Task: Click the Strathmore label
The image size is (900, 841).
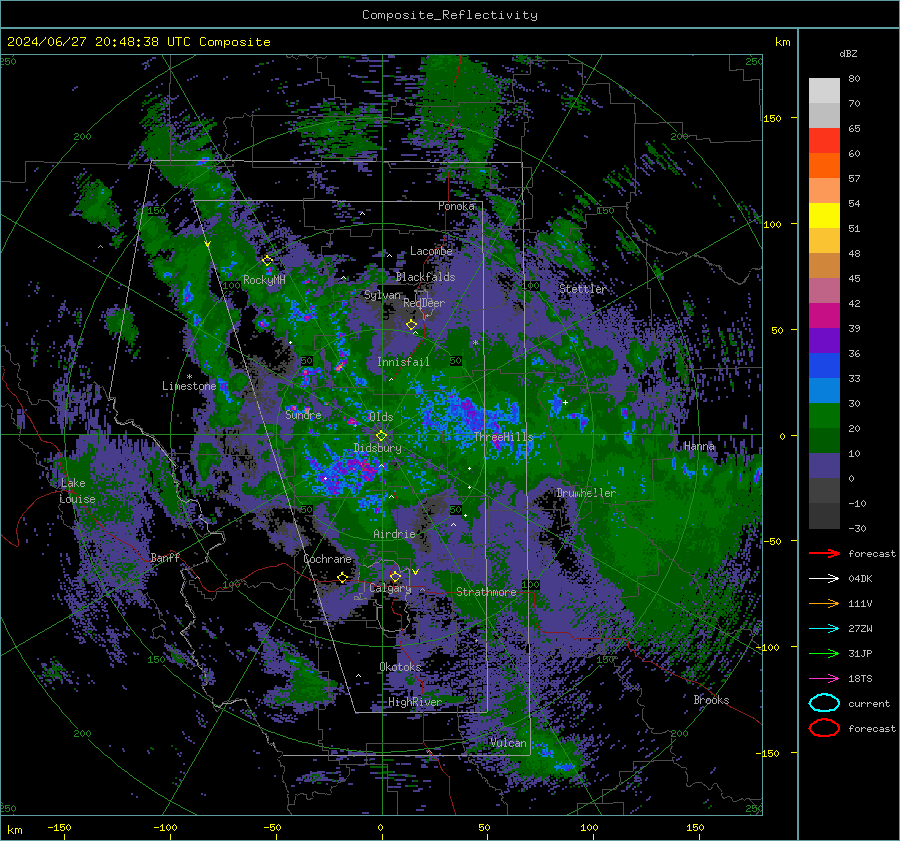Action: 486,592
